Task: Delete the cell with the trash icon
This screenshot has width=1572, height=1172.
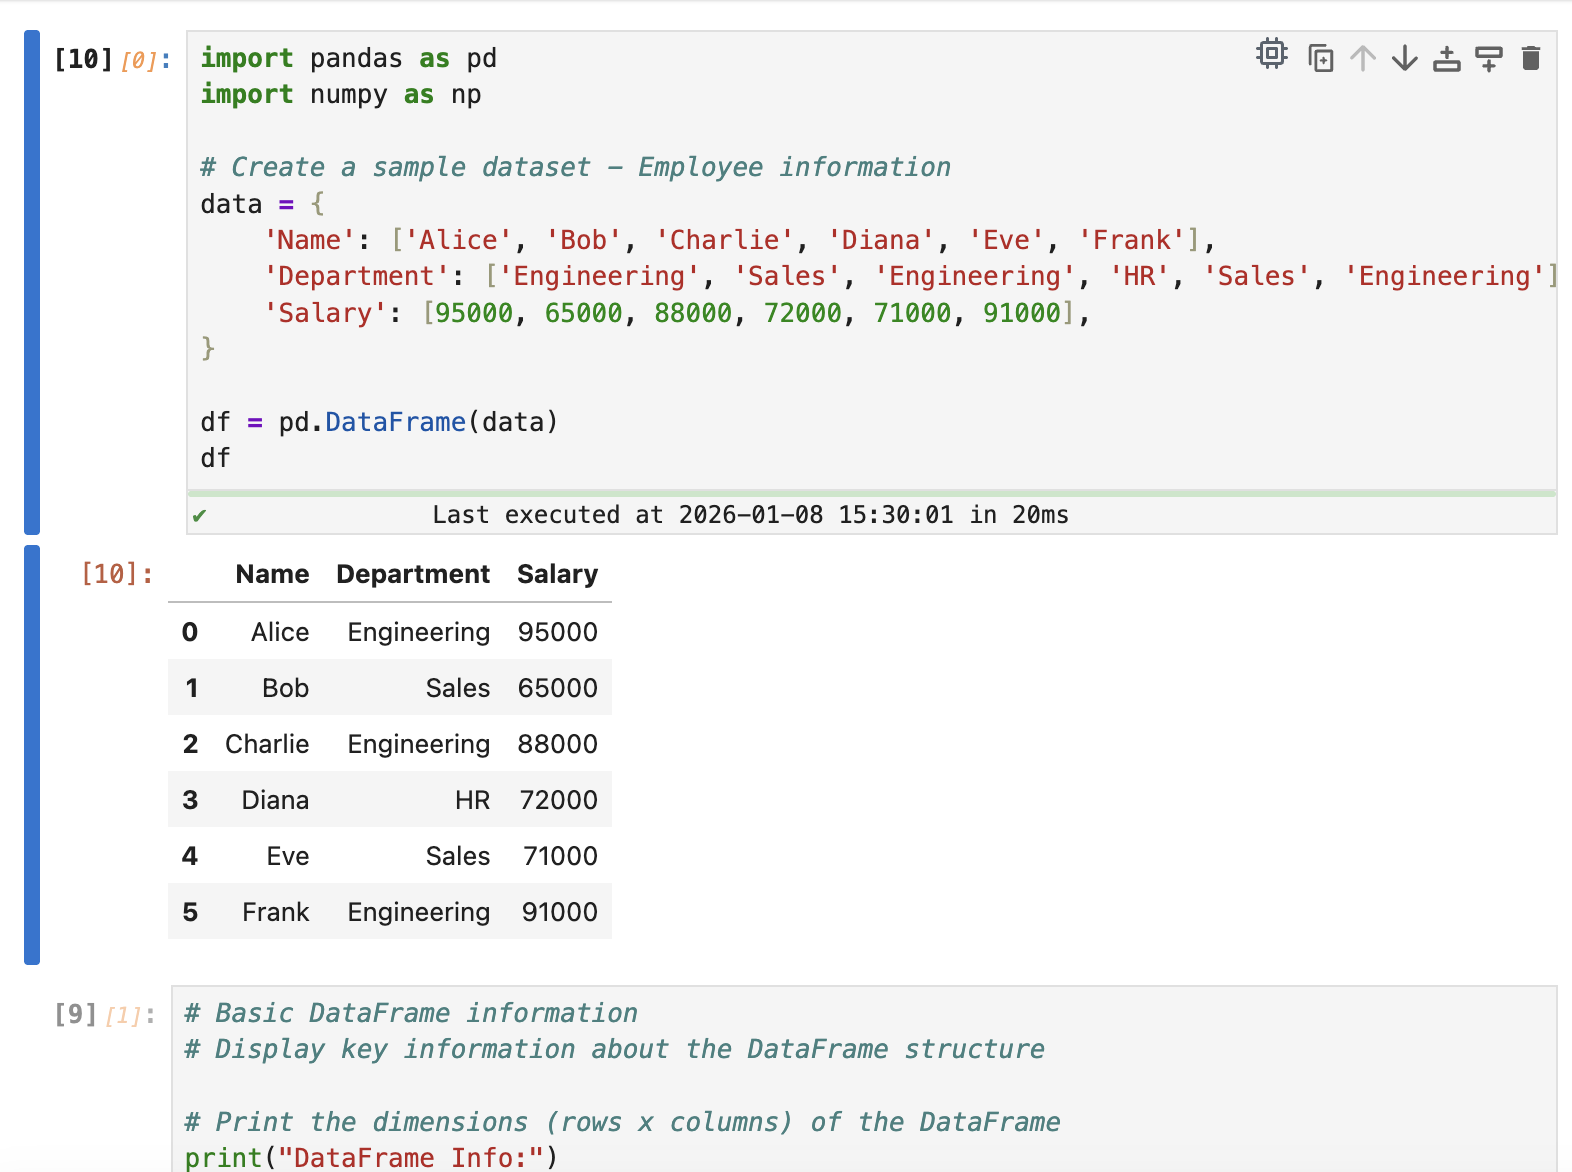Action: click(1530, 59)
